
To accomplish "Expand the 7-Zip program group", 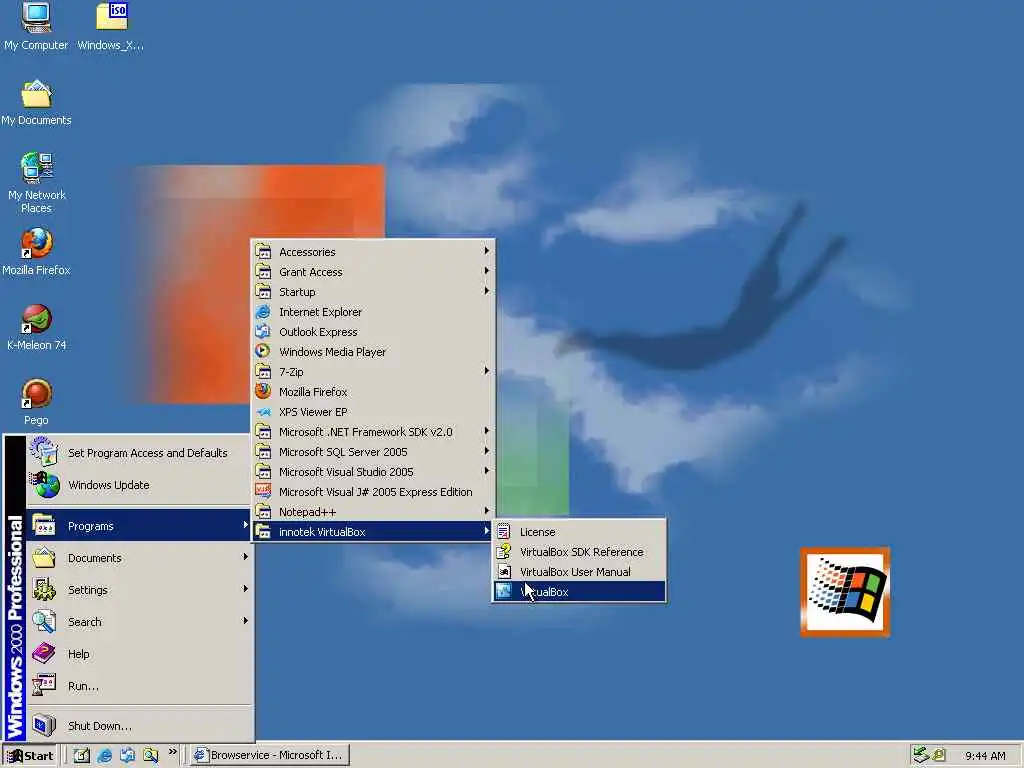I will pos(373,372).
